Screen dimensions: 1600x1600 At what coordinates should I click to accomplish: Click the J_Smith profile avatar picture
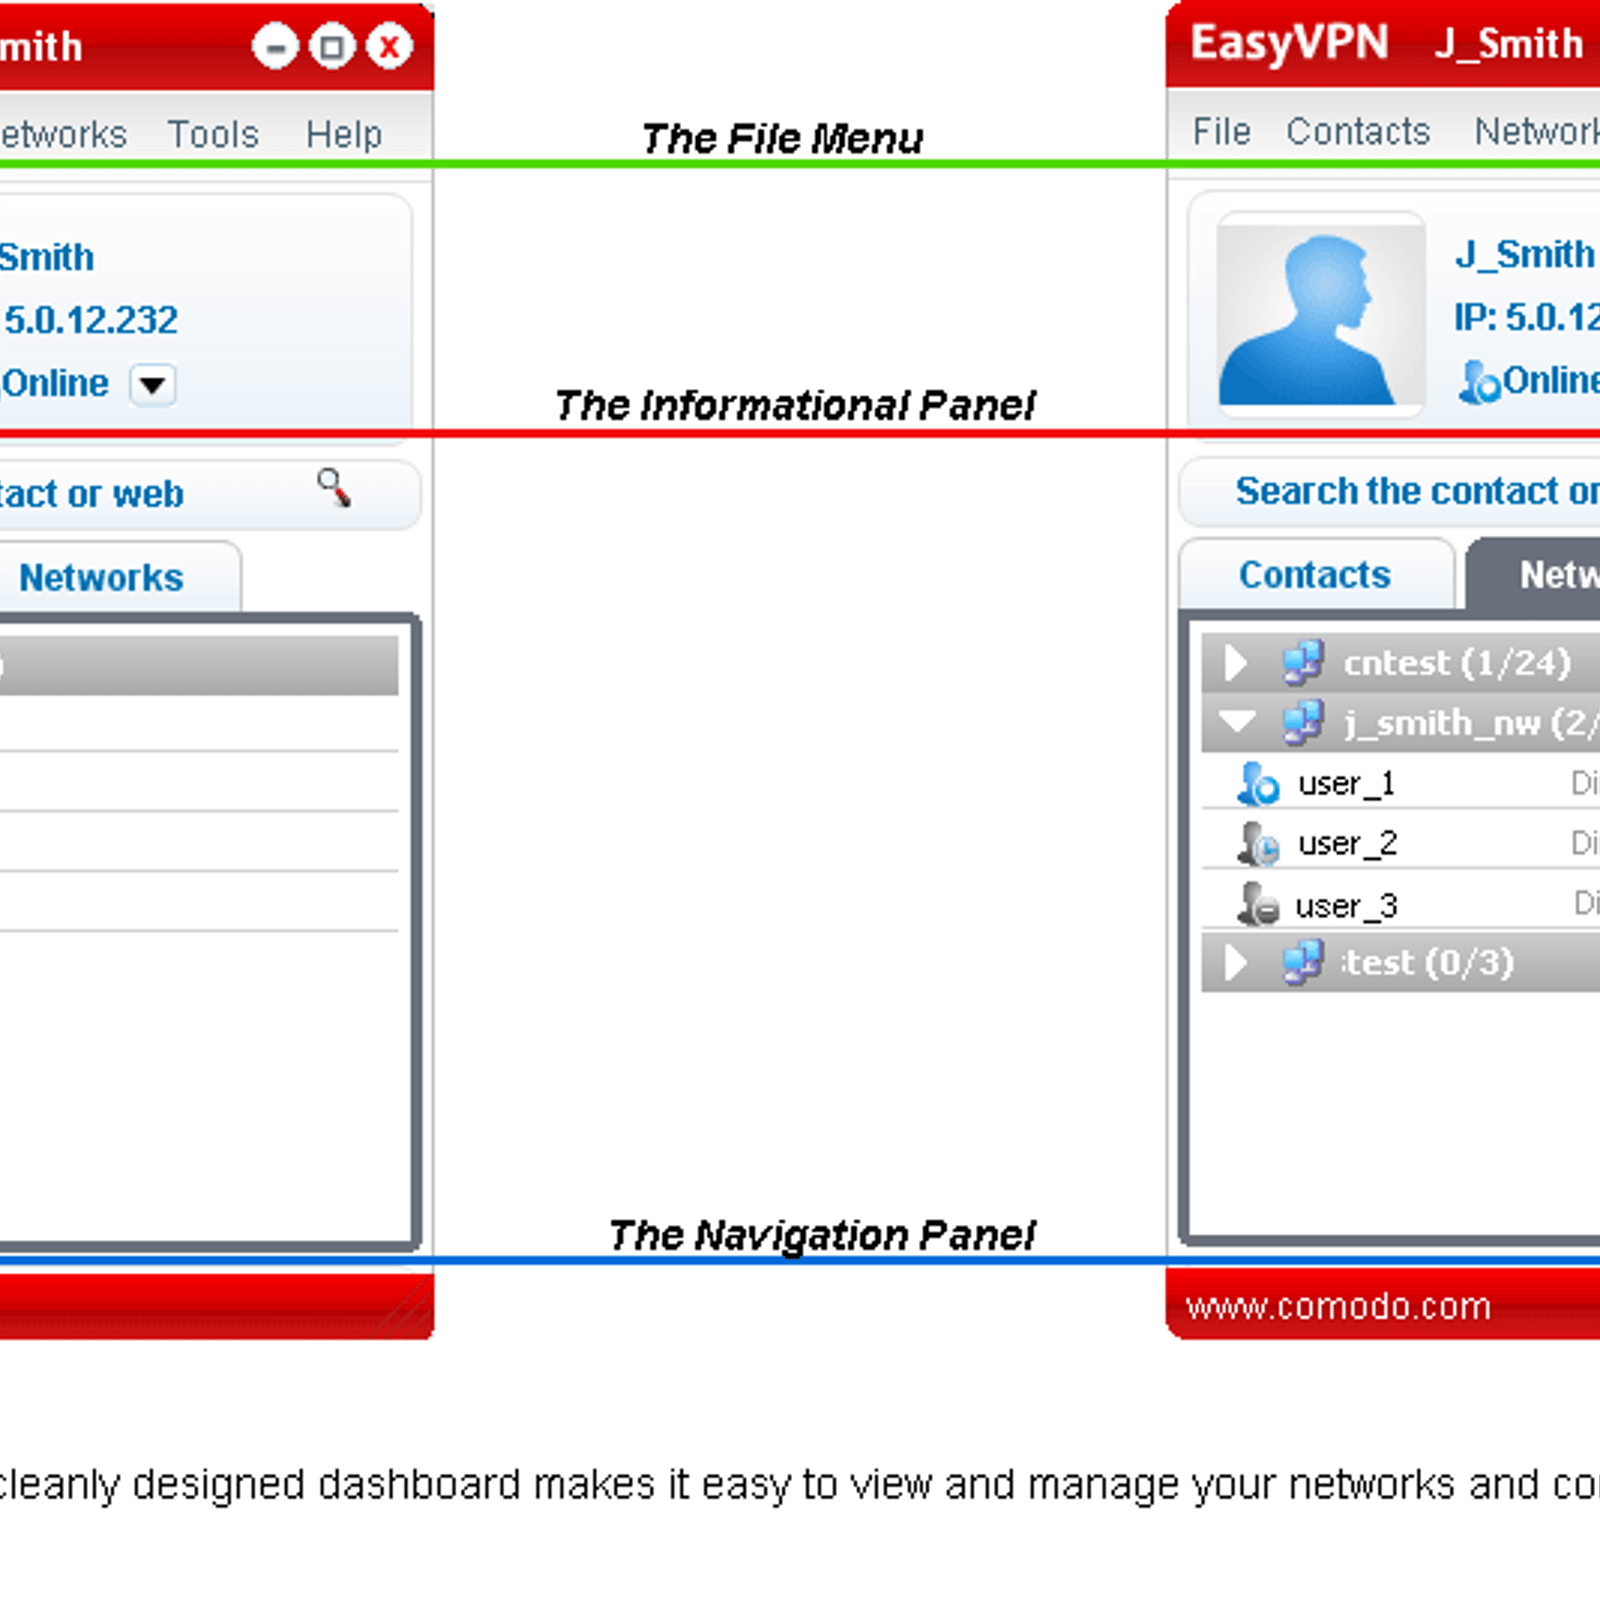(1320, 314)
